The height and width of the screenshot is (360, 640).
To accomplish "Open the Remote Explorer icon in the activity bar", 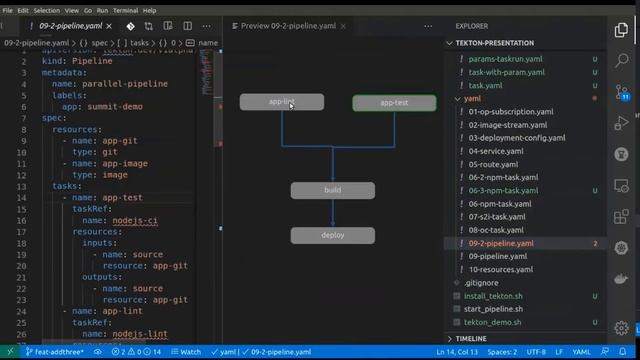I will (621, 186).
